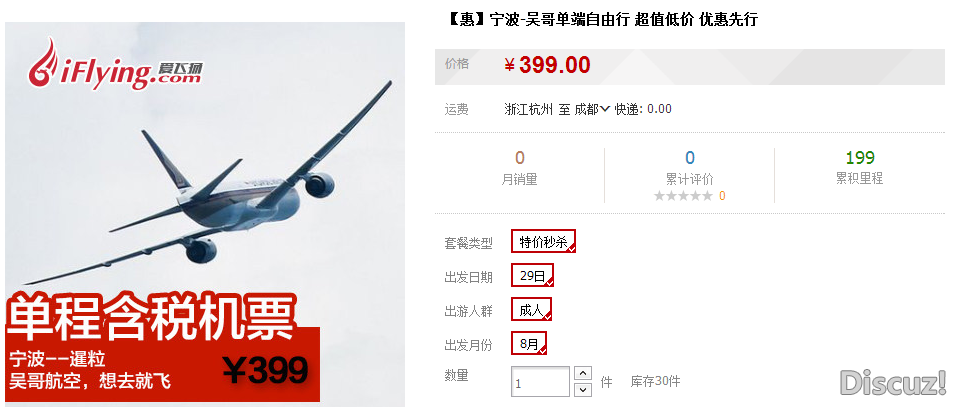View the 月销量 monthly sales count

520,158
